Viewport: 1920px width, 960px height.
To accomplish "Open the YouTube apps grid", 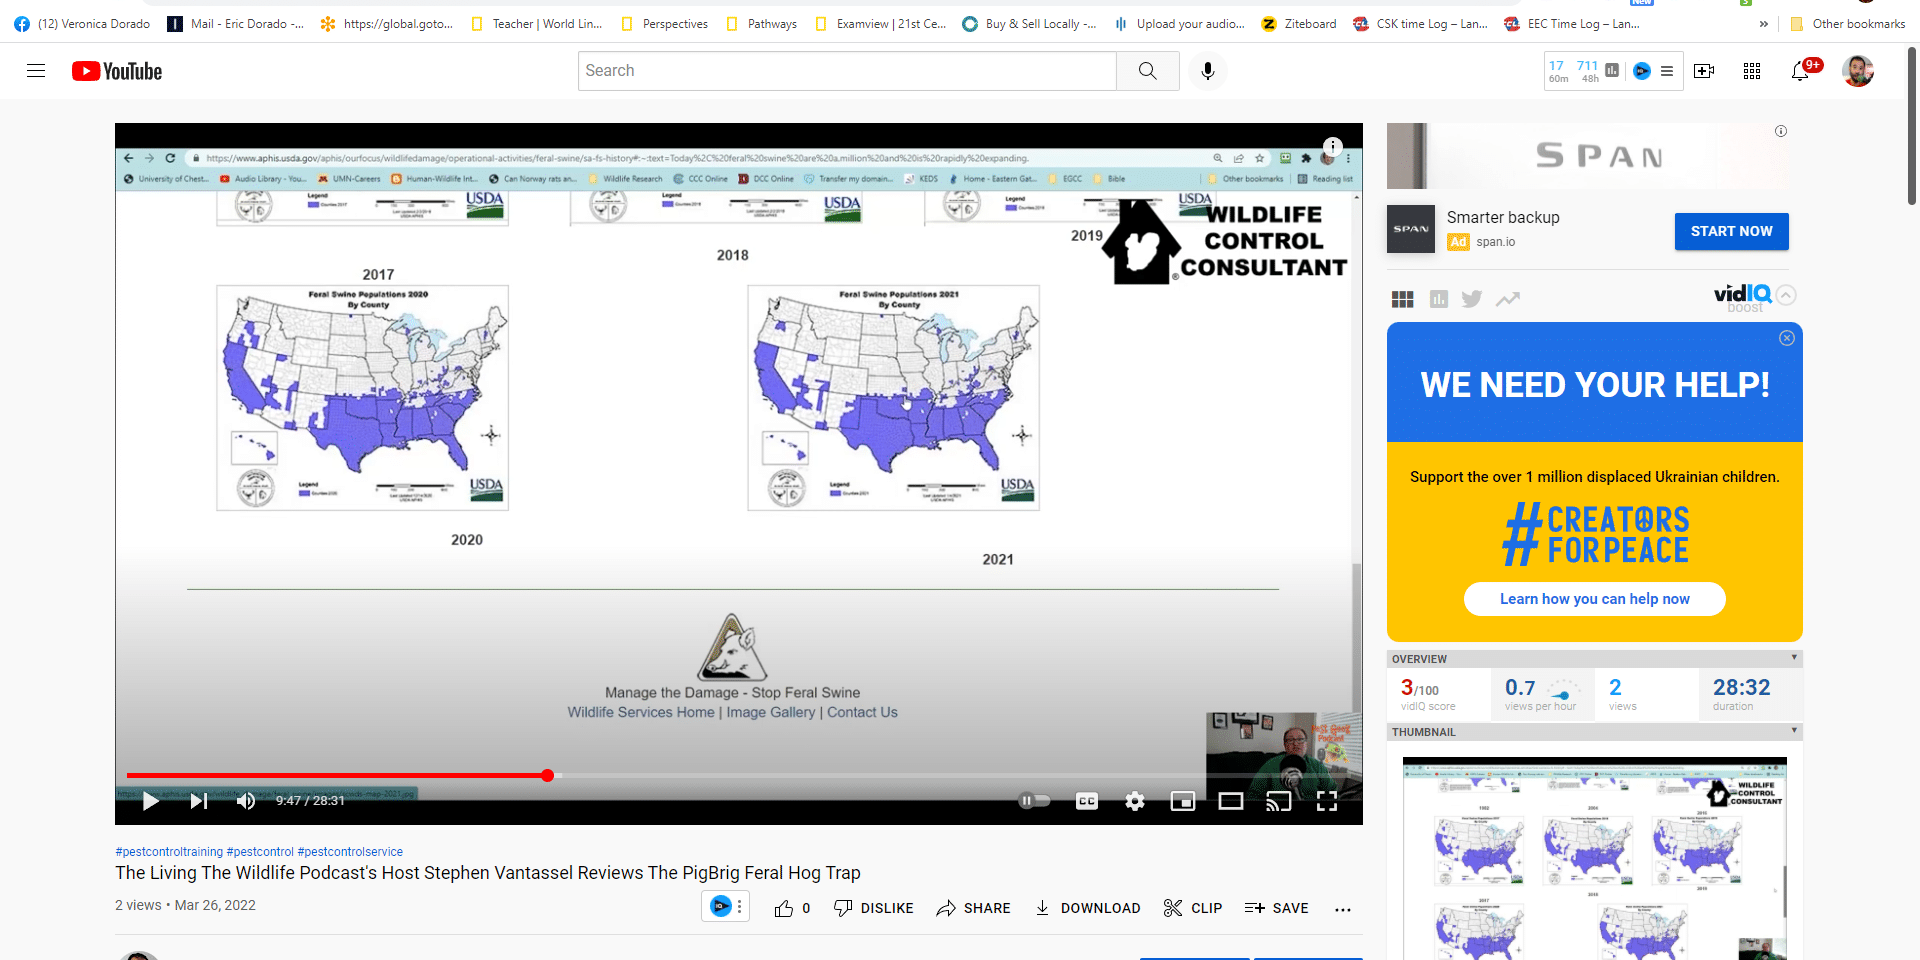I will (x=1752, y=71).
